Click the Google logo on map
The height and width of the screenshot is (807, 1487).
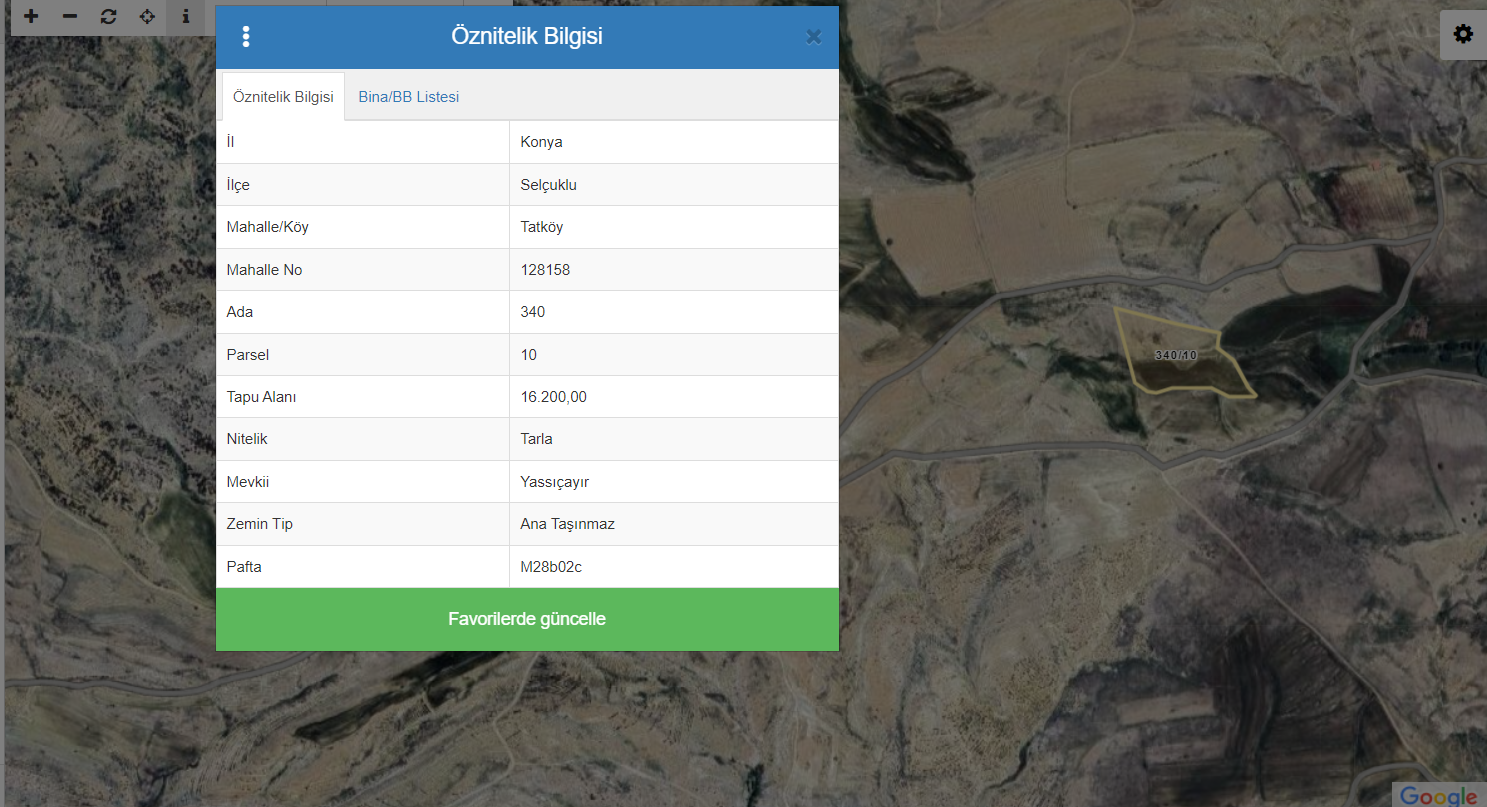[x=1438, y=795]
